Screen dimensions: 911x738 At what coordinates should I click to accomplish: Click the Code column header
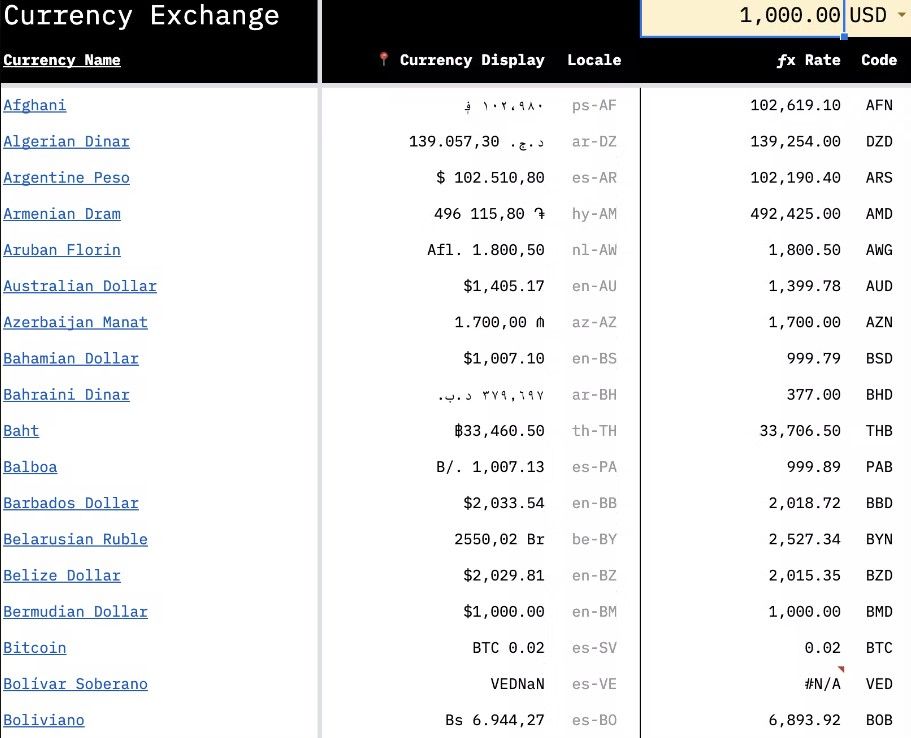click(x=878, y=60)
